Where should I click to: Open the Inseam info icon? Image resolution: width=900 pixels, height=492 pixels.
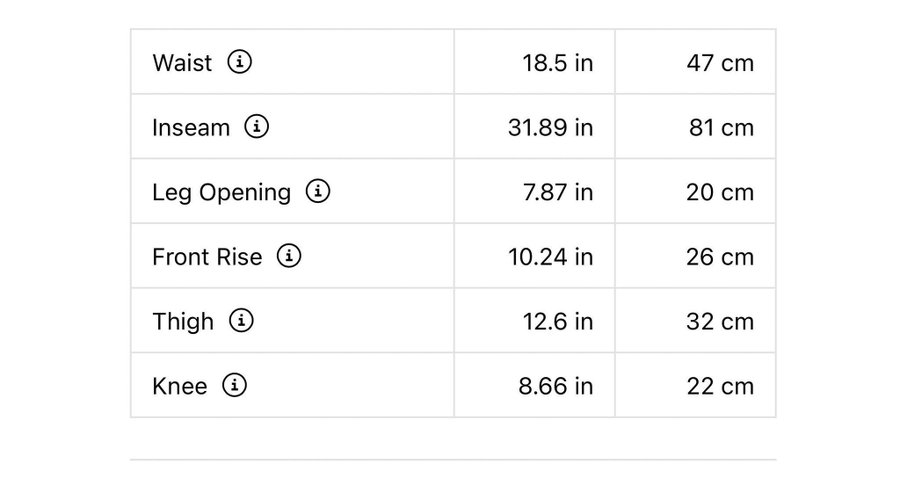coord(257,128)
